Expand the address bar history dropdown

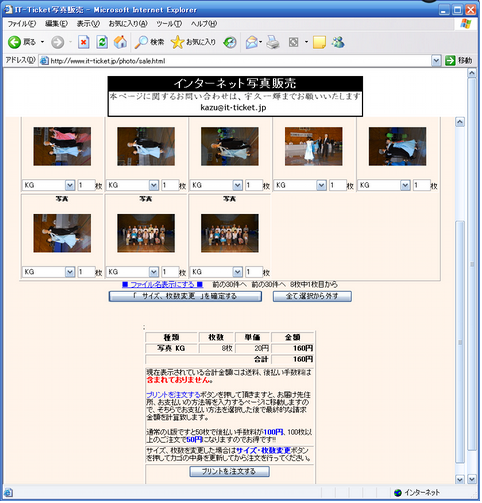point(436,61)
